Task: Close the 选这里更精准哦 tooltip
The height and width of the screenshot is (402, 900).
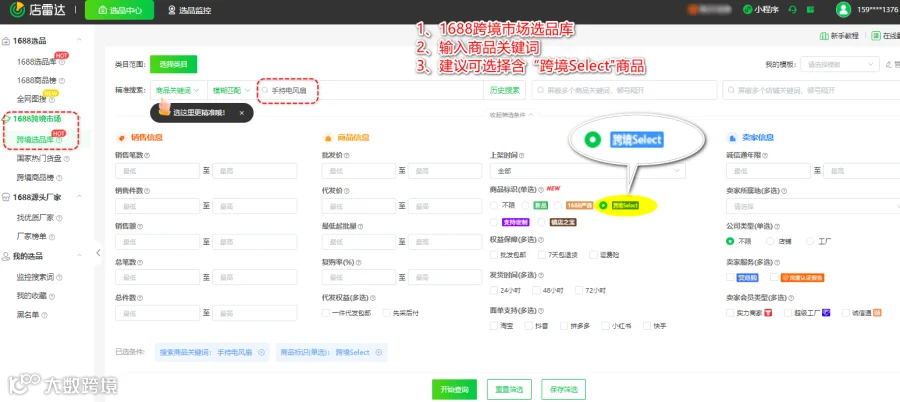Action: [242, 113]
